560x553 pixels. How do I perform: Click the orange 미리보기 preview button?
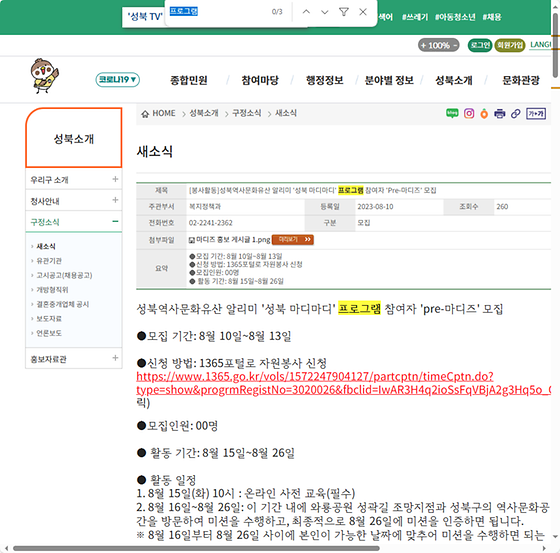pos(292,239)
